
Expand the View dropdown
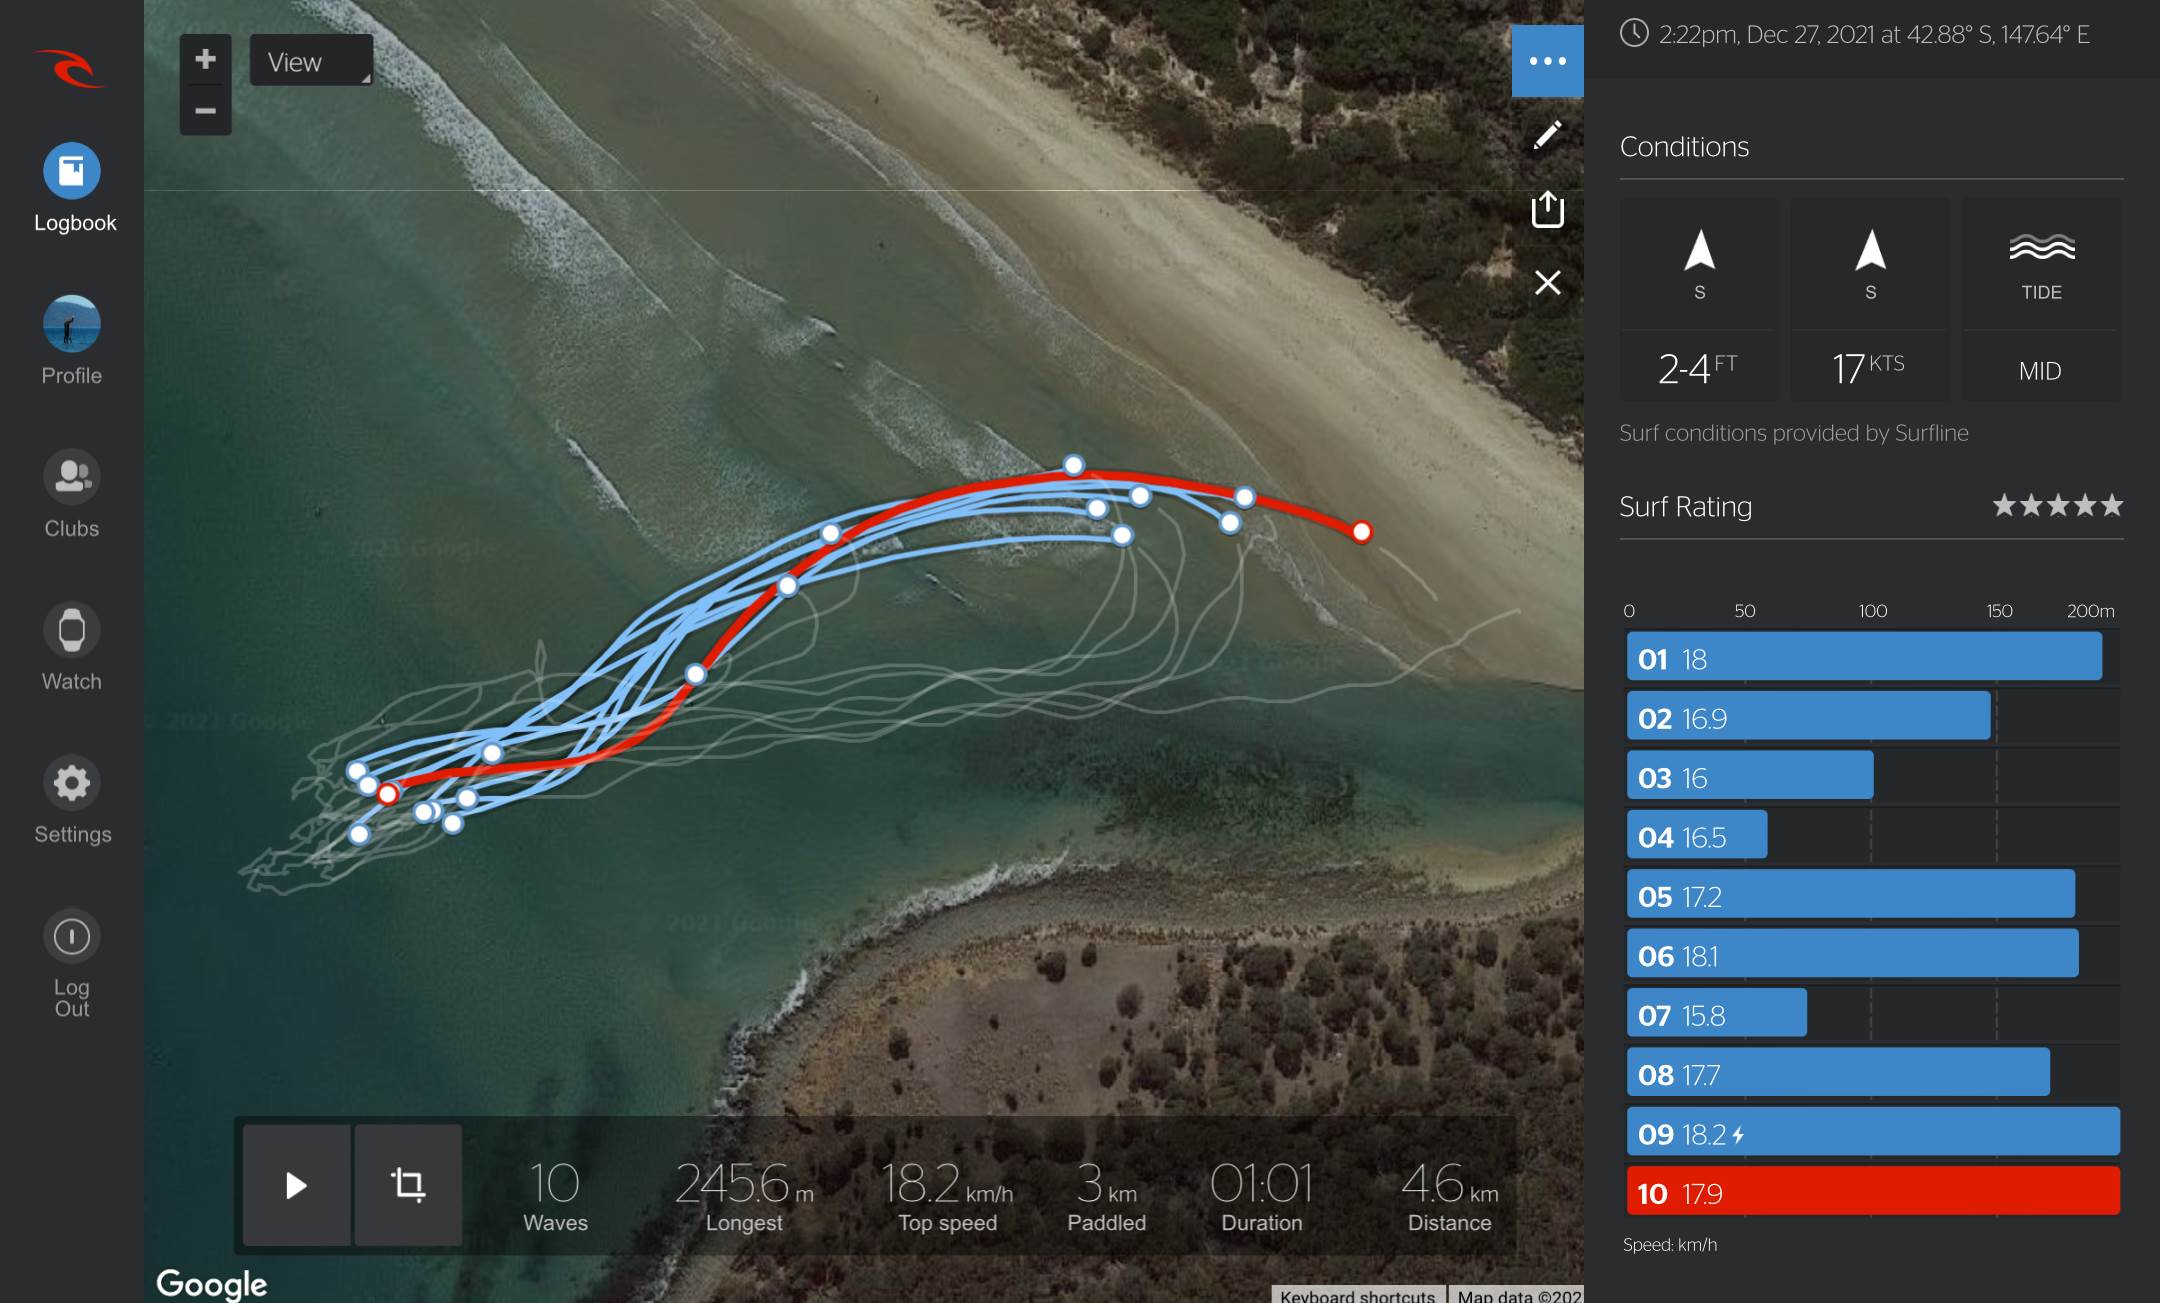pos(311,61)
